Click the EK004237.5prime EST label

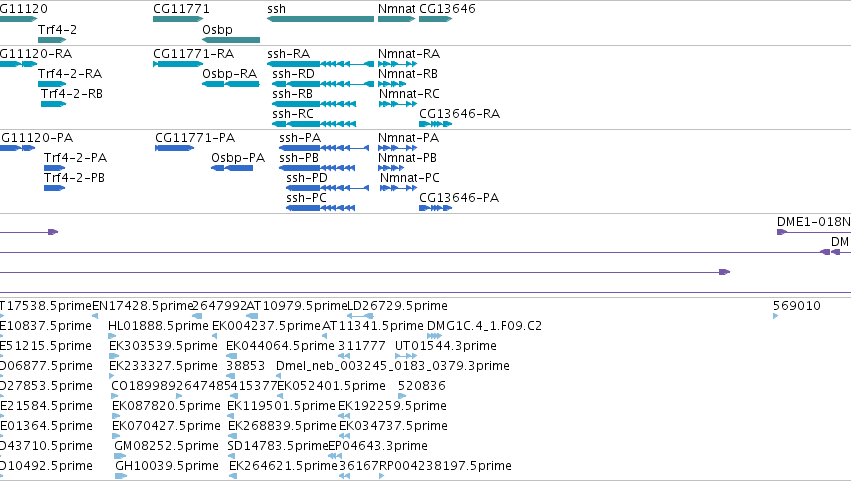coord(266,326)
